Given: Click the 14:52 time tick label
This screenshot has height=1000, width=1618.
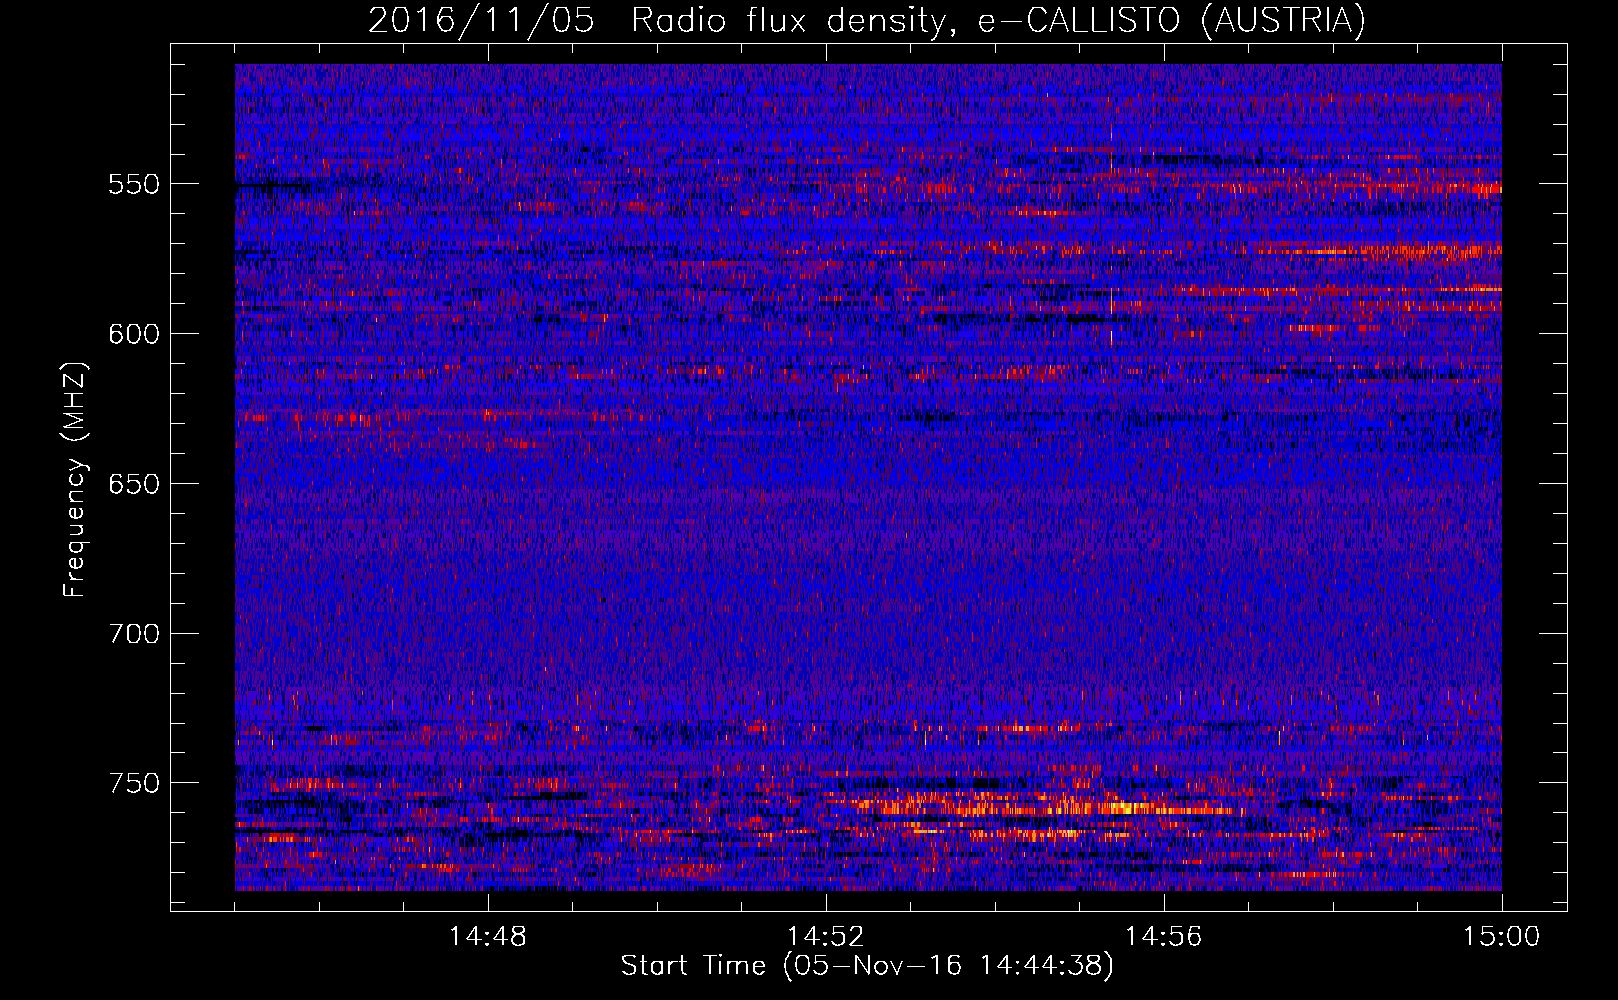Looking at the screenshot, I should click(x=826, y=937).
